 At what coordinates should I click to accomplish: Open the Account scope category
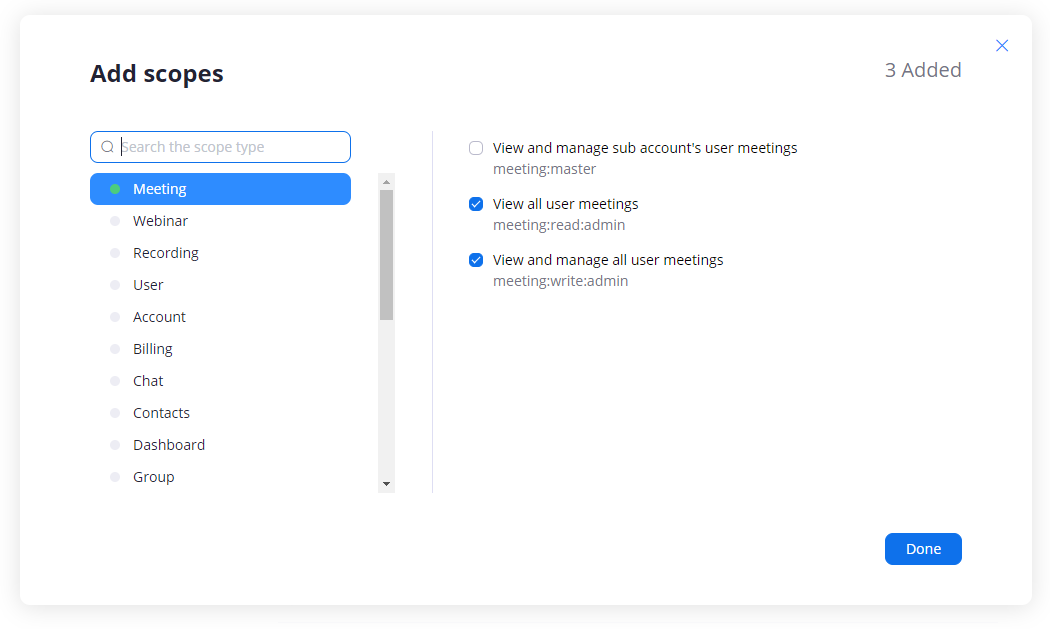(220, 317)
